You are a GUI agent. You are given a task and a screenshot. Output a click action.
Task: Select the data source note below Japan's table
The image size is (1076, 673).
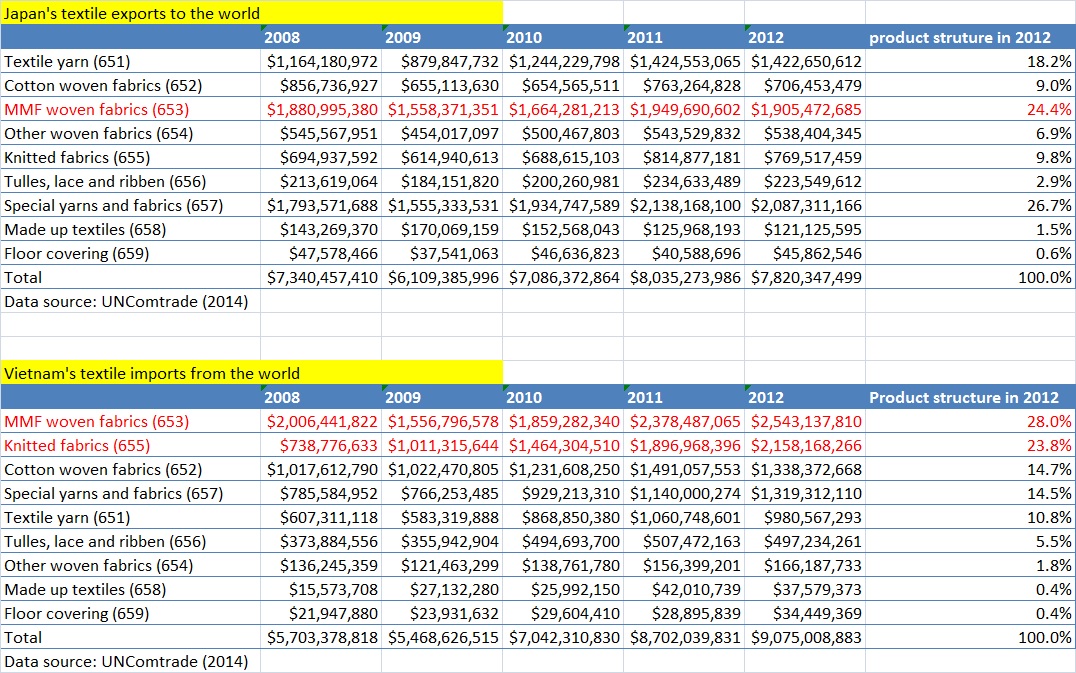pyautogui.click(x=126, y=301)
